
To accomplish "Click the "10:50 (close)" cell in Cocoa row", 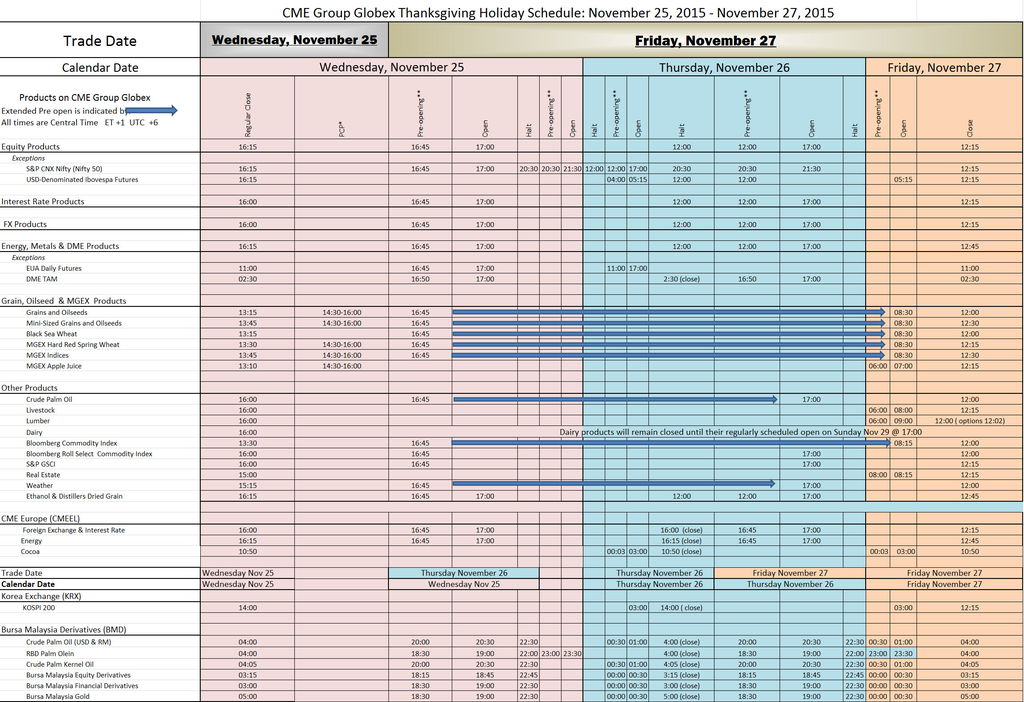I will click(x=681, y=551).
